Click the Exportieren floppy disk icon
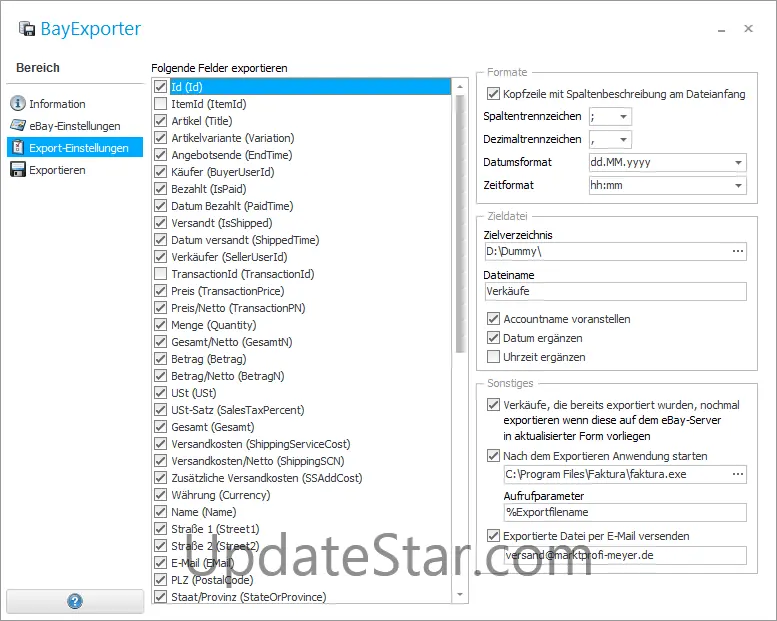 pyautogui.click(x=18, y=169)
